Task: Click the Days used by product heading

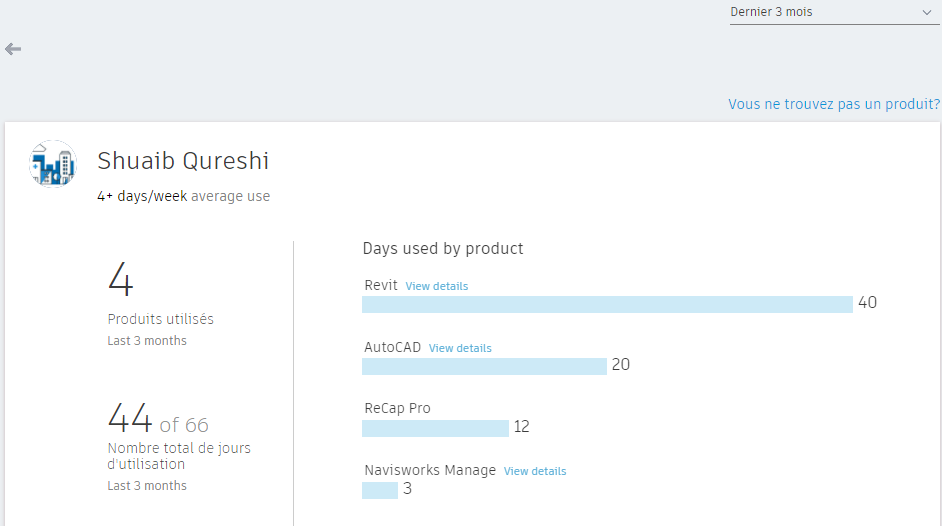Action: pyautogui.click(x=443, y=249)
